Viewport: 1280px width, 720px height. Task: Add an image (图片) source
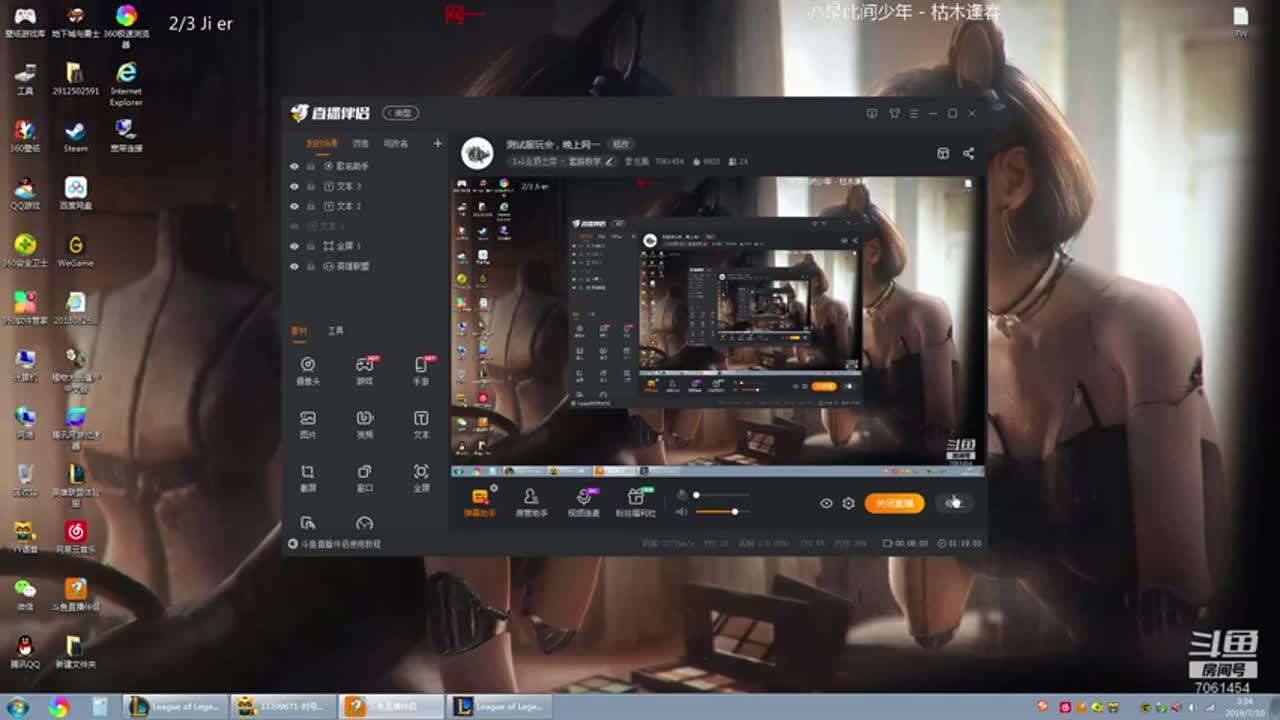click(x=308, y=423)
